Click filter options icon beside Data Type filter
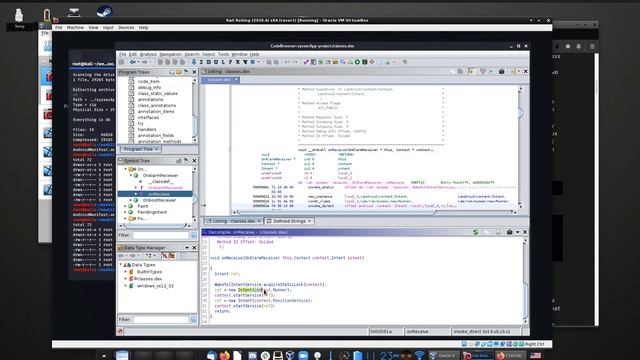The width and height of the screenshot is (640, 360). (194, 319)
